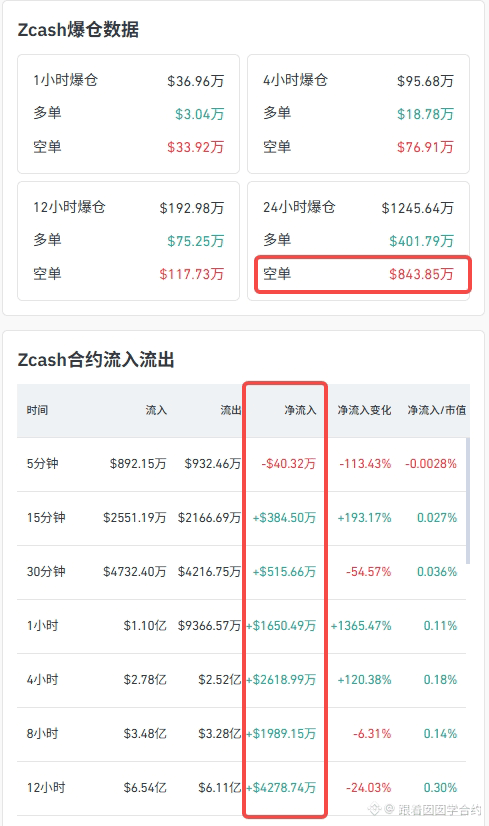
Task: Sort by the 净流入变化 column header
Action: (365, 410)
